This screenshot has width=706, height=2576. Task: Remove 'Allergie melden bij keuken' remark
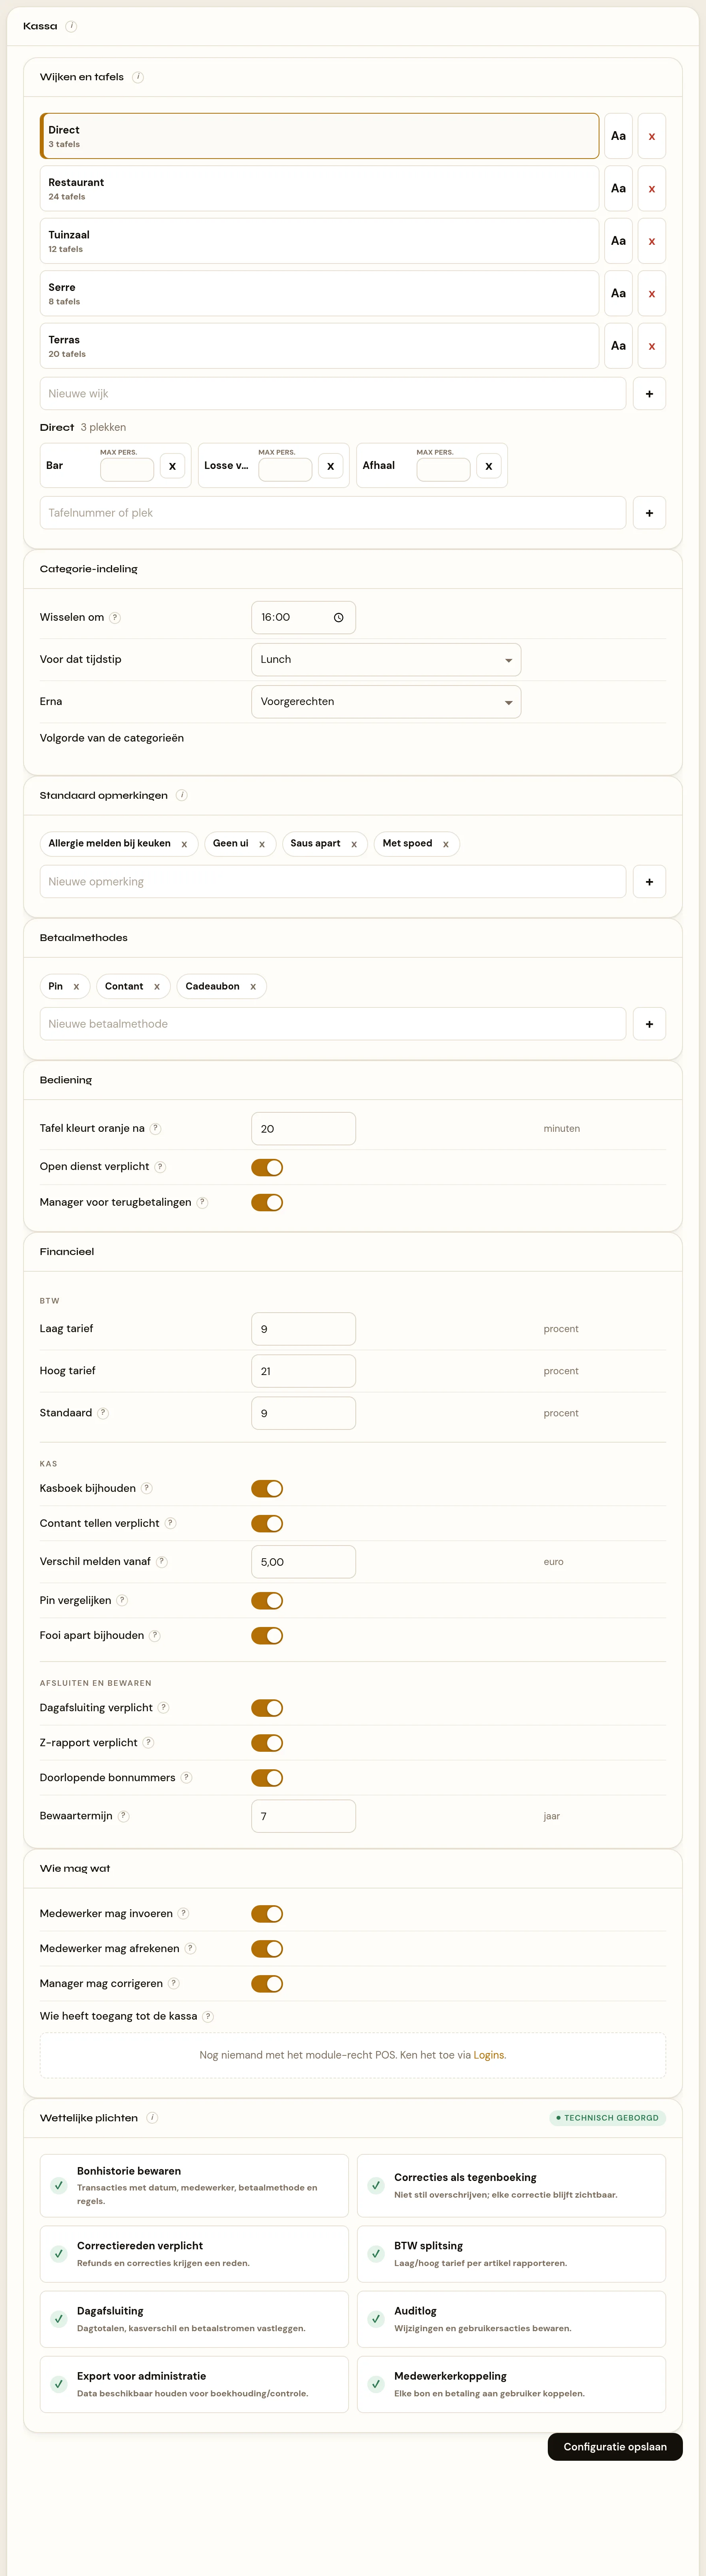coord(184,844)
